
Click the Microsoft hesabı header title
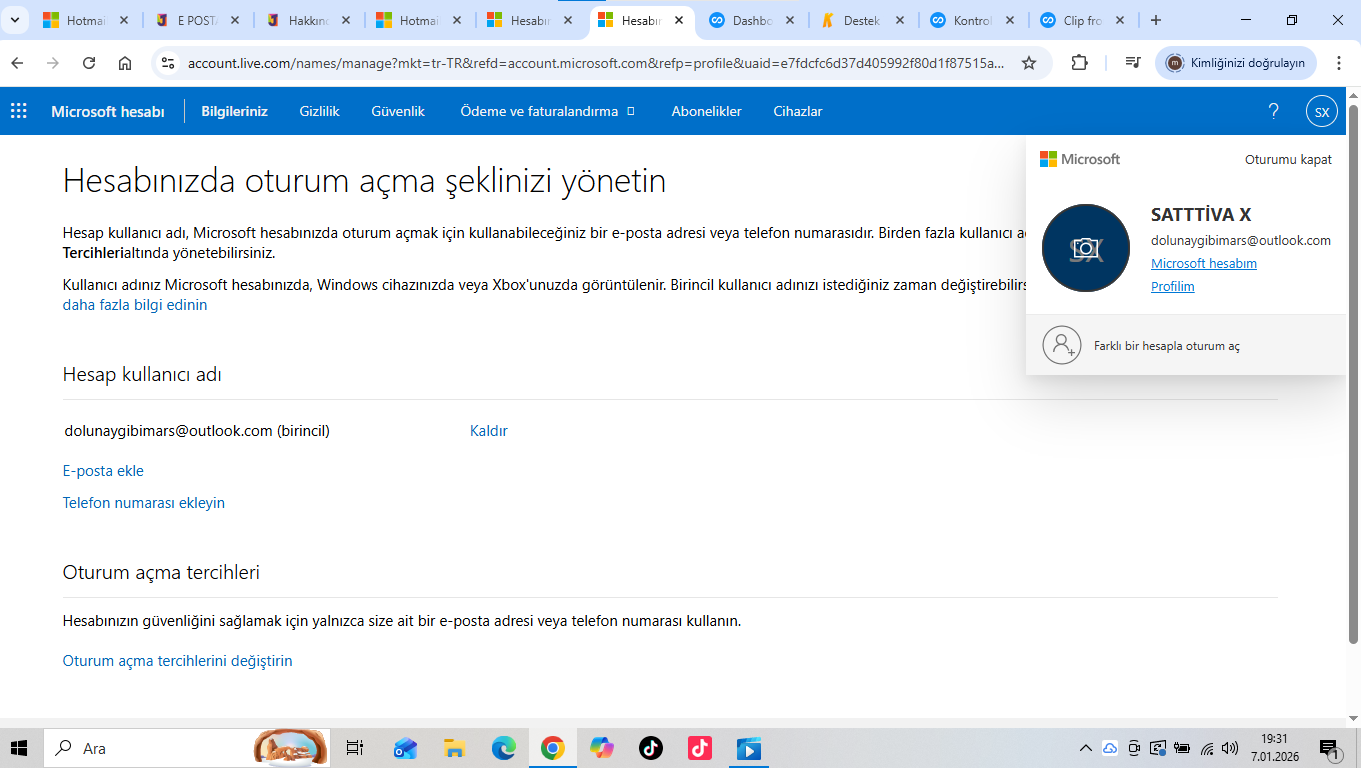point(108,111)
